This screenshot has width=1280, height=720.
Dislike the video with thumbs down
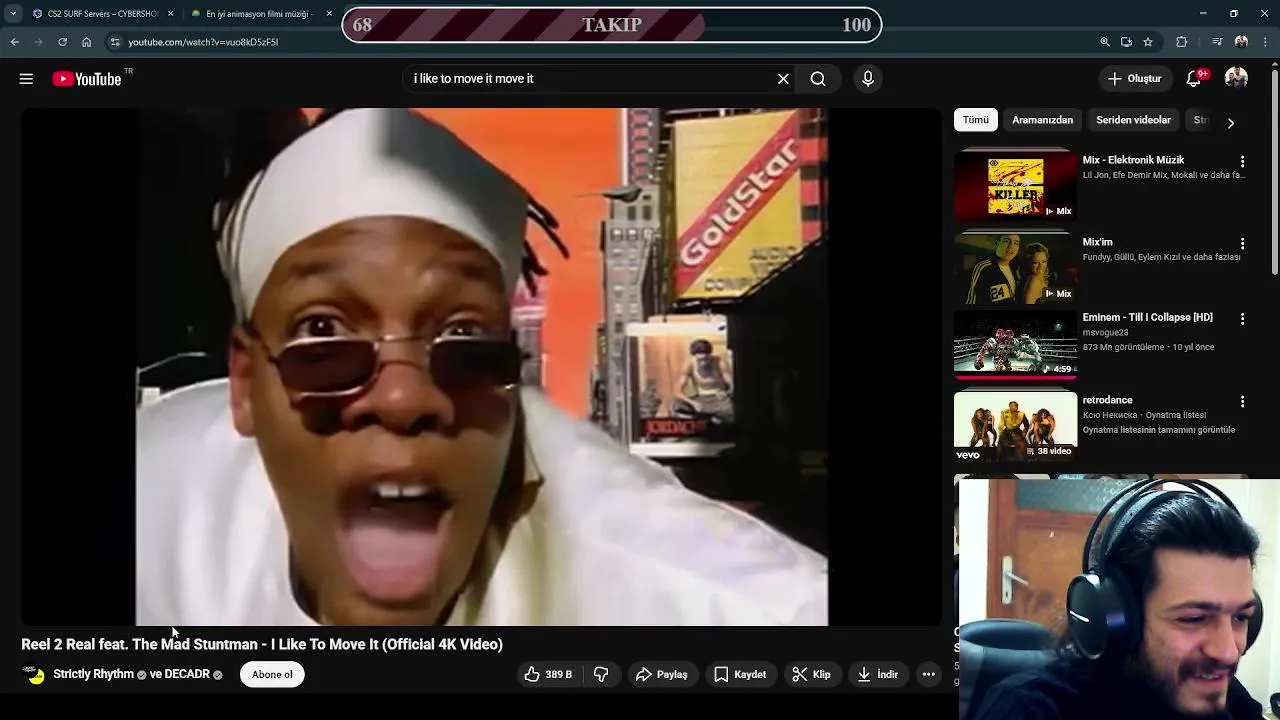[x=601, y=675]
